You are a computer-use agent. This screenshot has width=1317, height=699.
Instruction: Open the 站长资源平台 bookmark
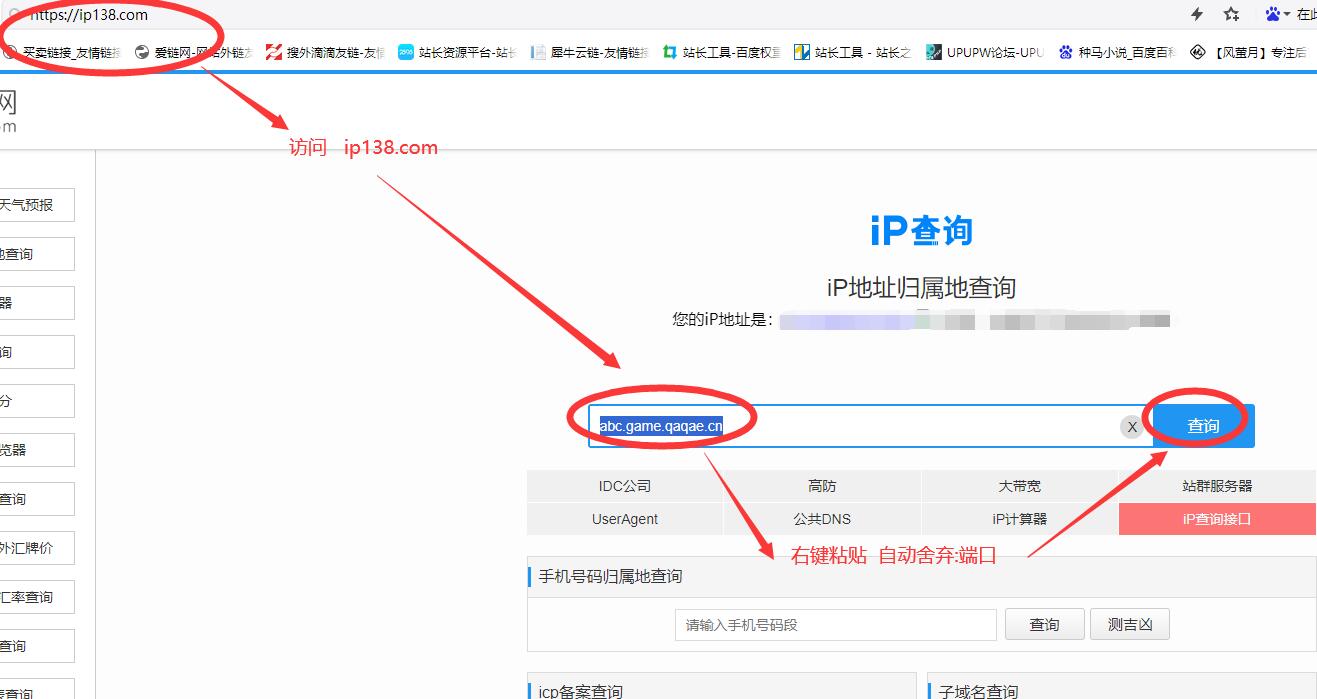[458, 53]
